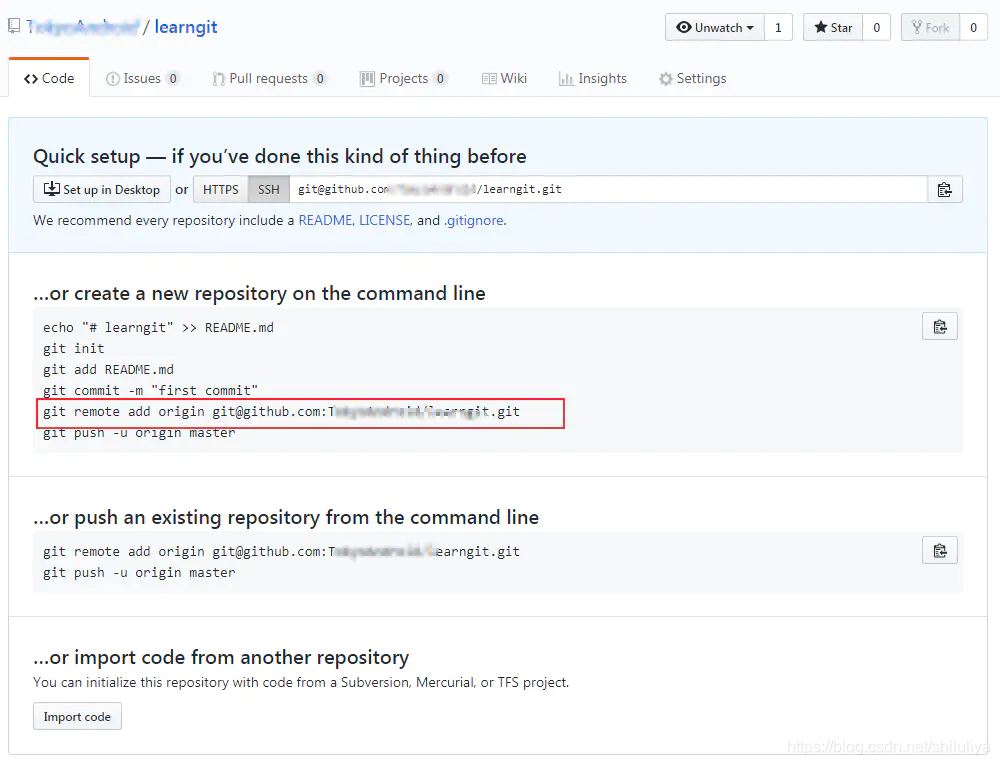Click Set up in Desktop button
The width and height of the screenshot is (1000, 765).
(x=102, y=189)
